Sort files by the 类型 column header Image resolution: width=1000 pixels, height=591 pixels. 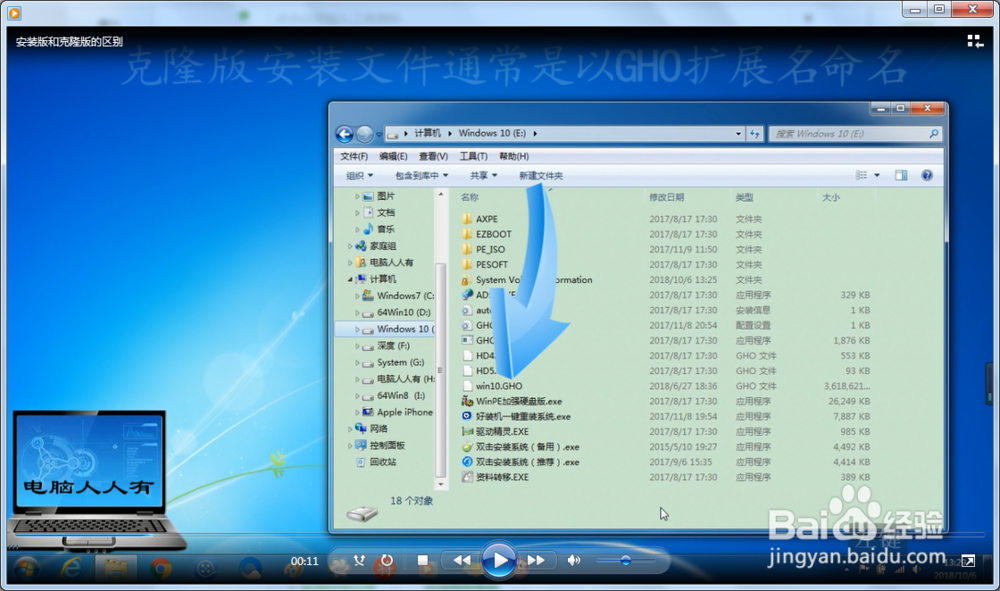(x=744, y=198)
